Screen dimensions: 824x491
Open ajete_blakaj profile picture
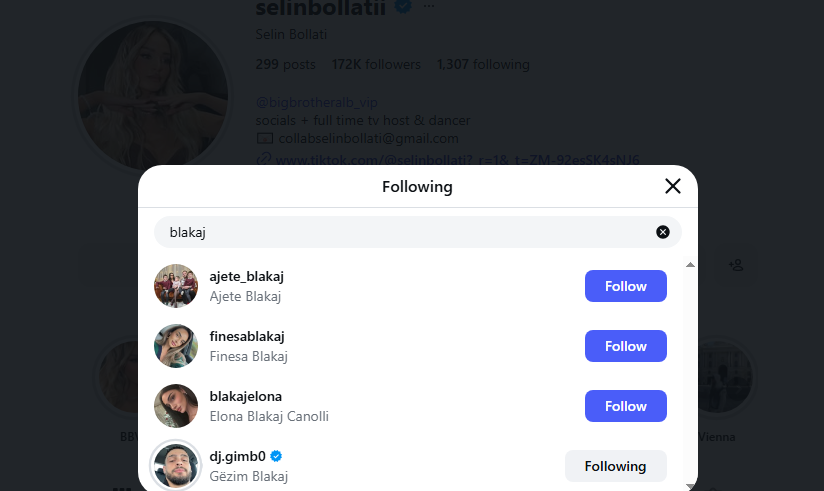pyautogui.click(x=176, y=286)
